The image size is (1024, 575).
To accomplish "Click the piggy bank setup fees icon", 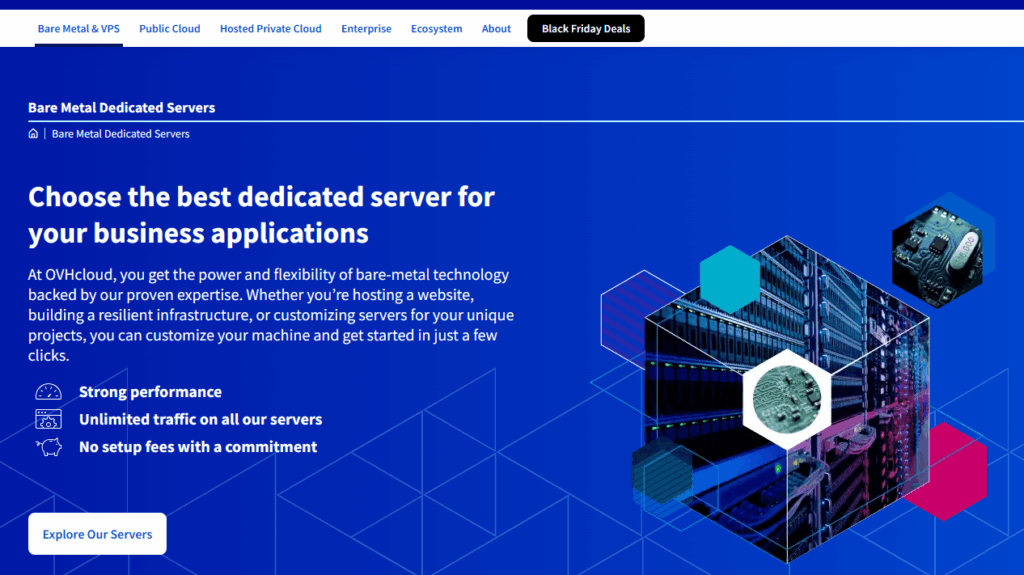I will (x=48, y=447).
